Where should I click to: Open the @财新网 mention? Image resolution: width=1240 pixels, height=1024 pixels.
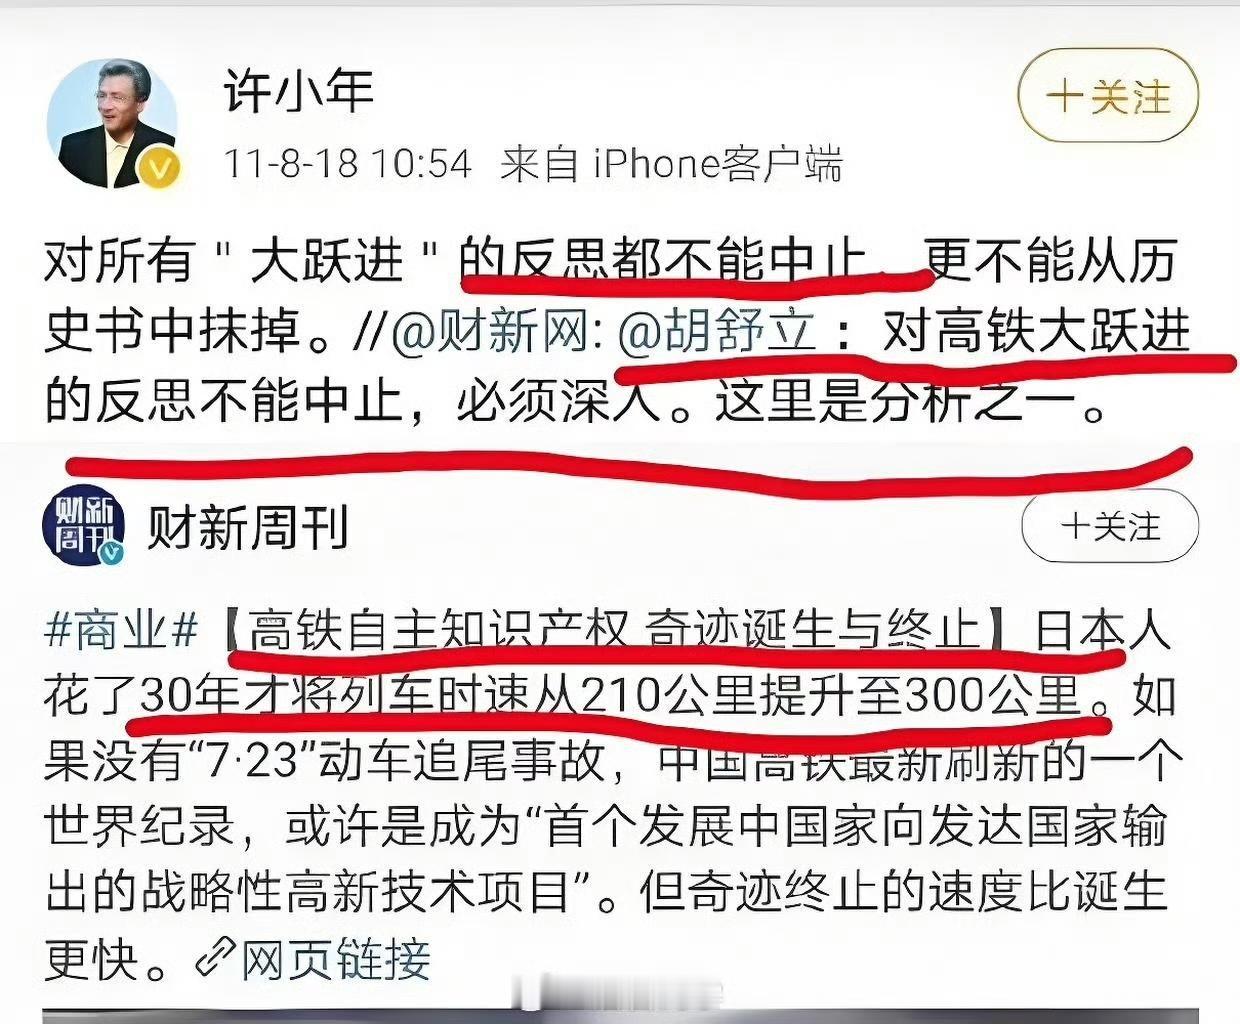point(491,331)
